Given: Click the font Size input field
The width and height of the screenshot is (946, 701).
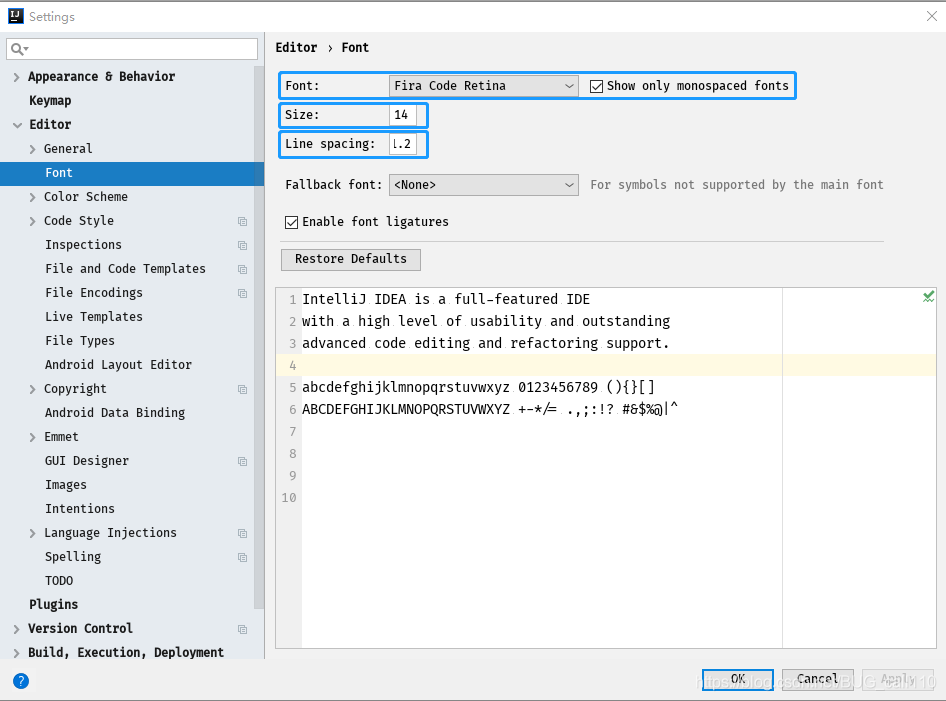Looking at the screenshot, I should click(404, 114).
